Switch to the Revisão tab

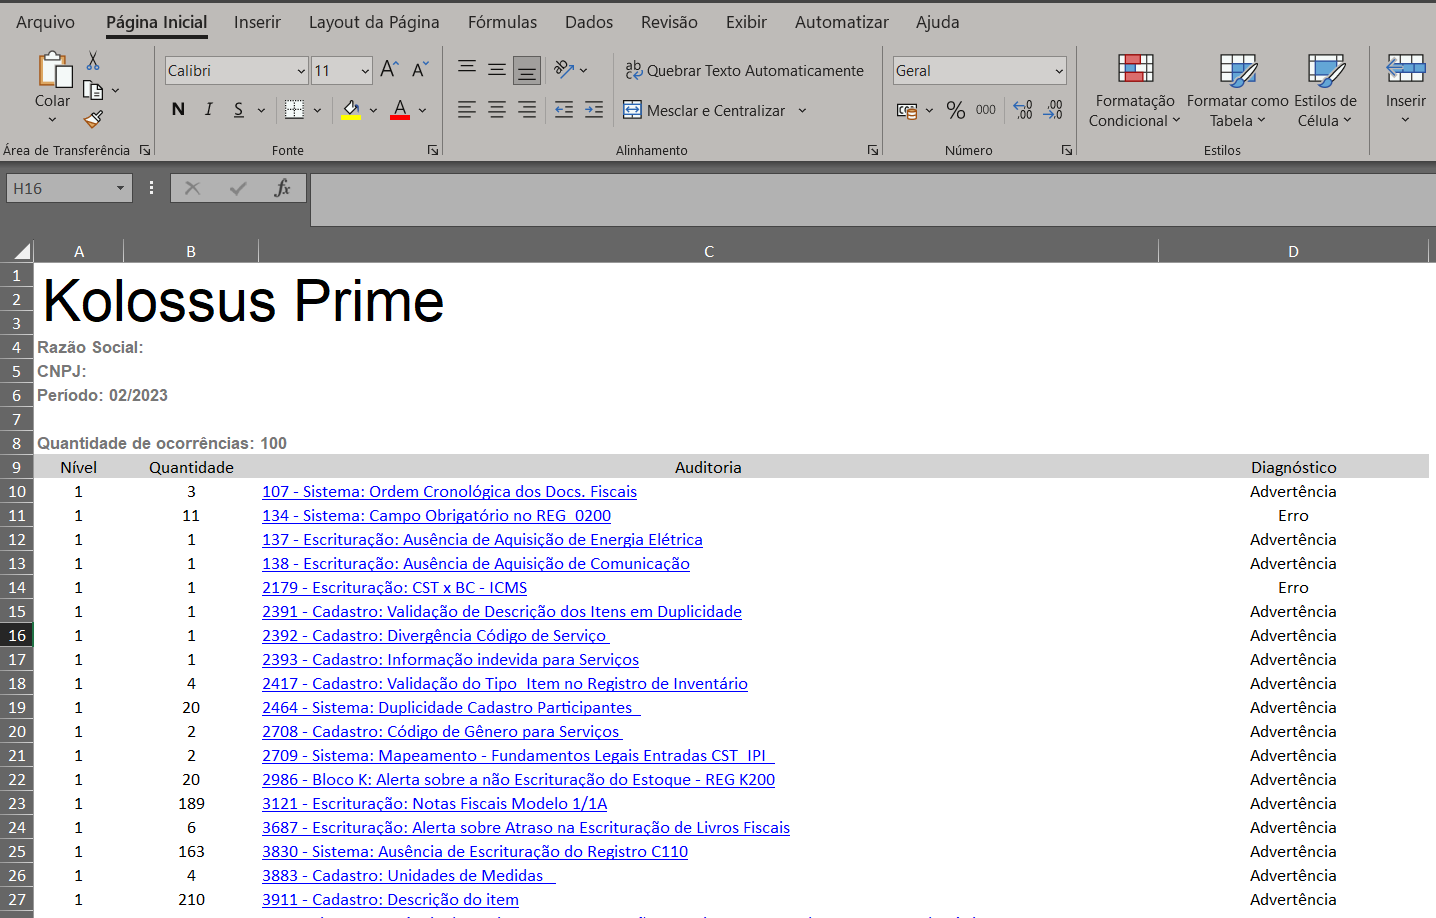click(x=669, y=22)
